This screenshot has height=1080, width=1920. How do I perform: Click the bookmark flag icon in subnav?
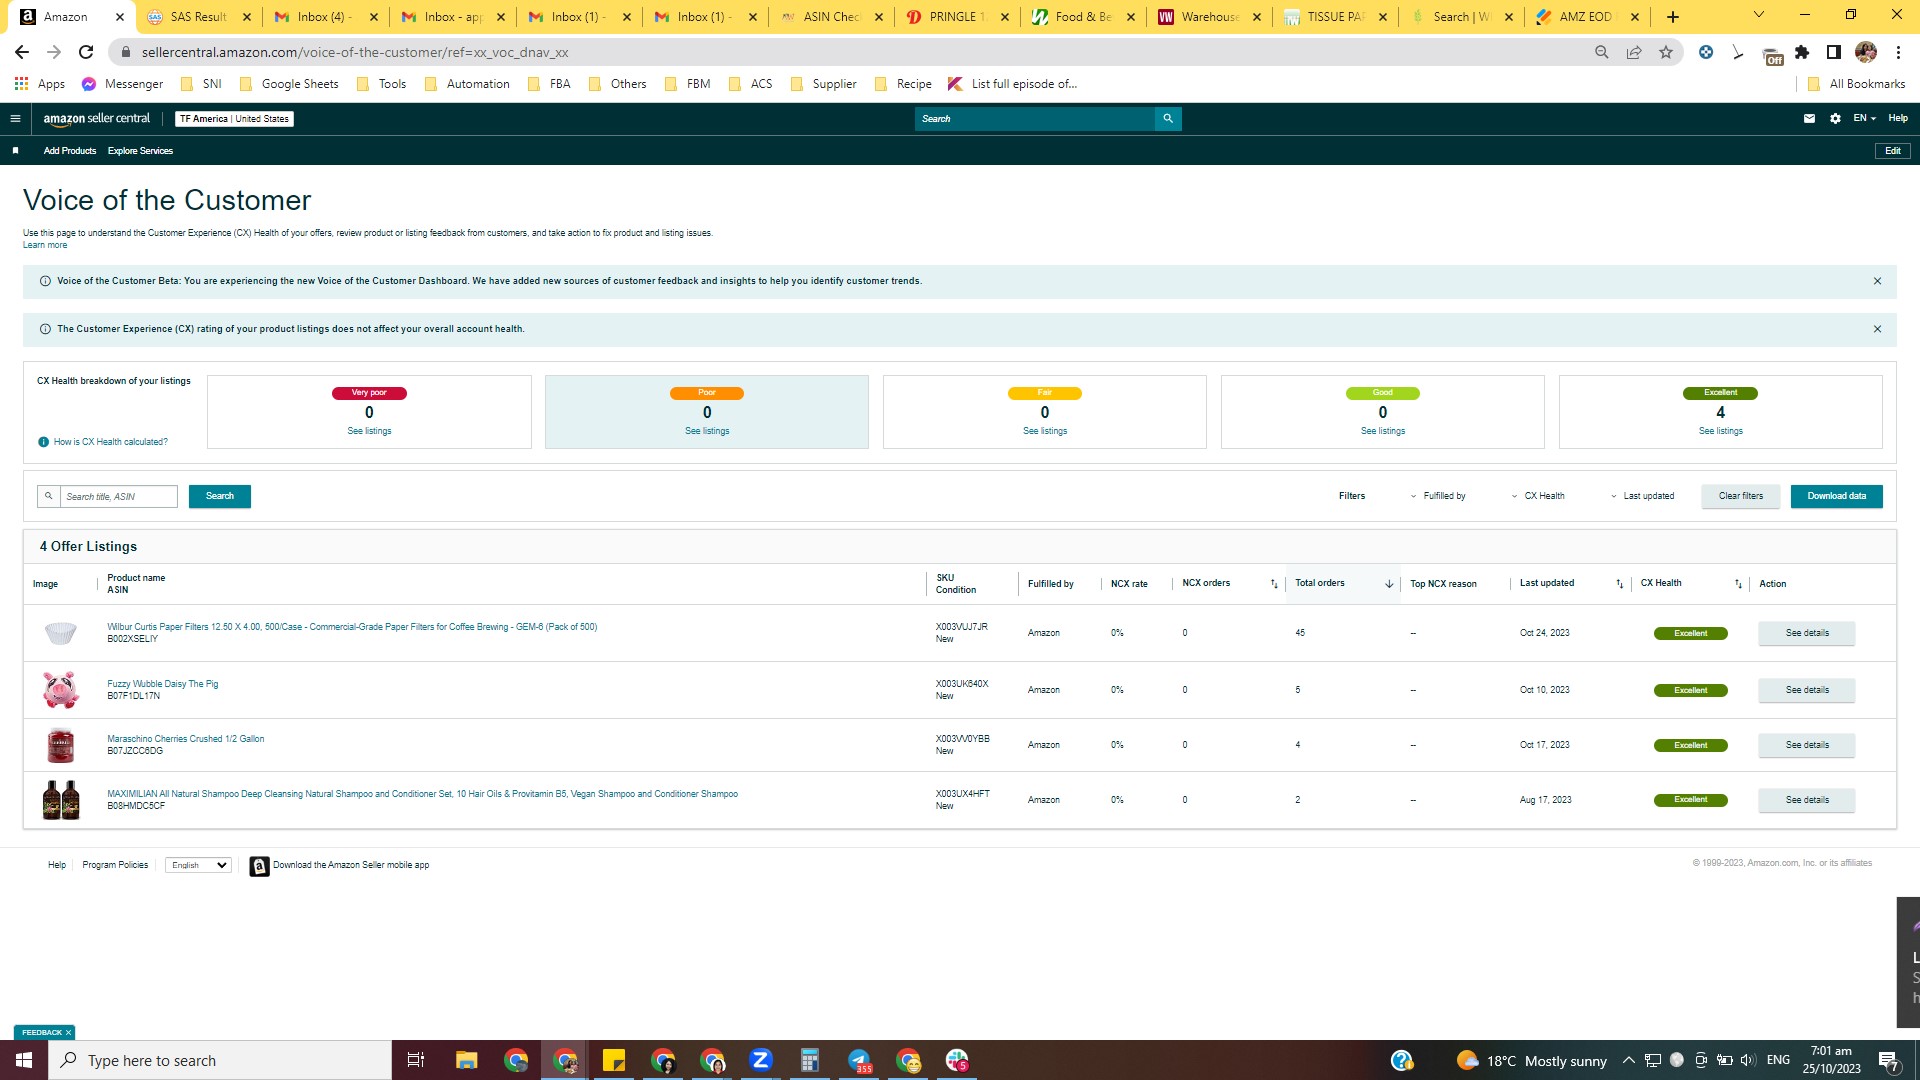point(15,151)
